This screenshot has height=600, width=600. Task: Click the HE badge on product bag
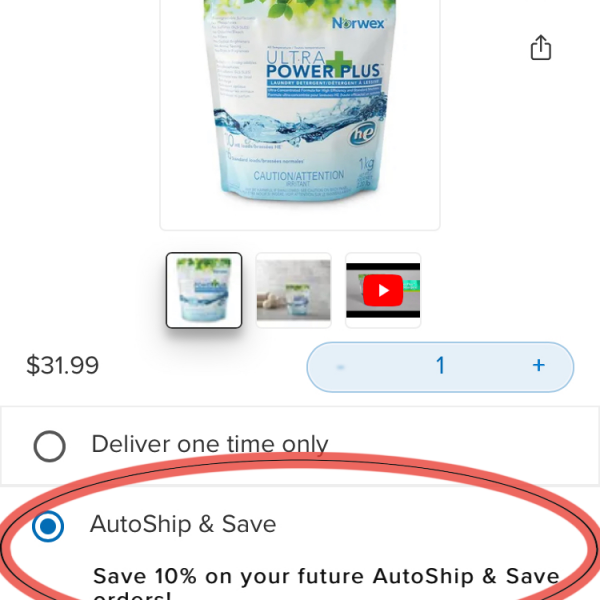[362, 134]
